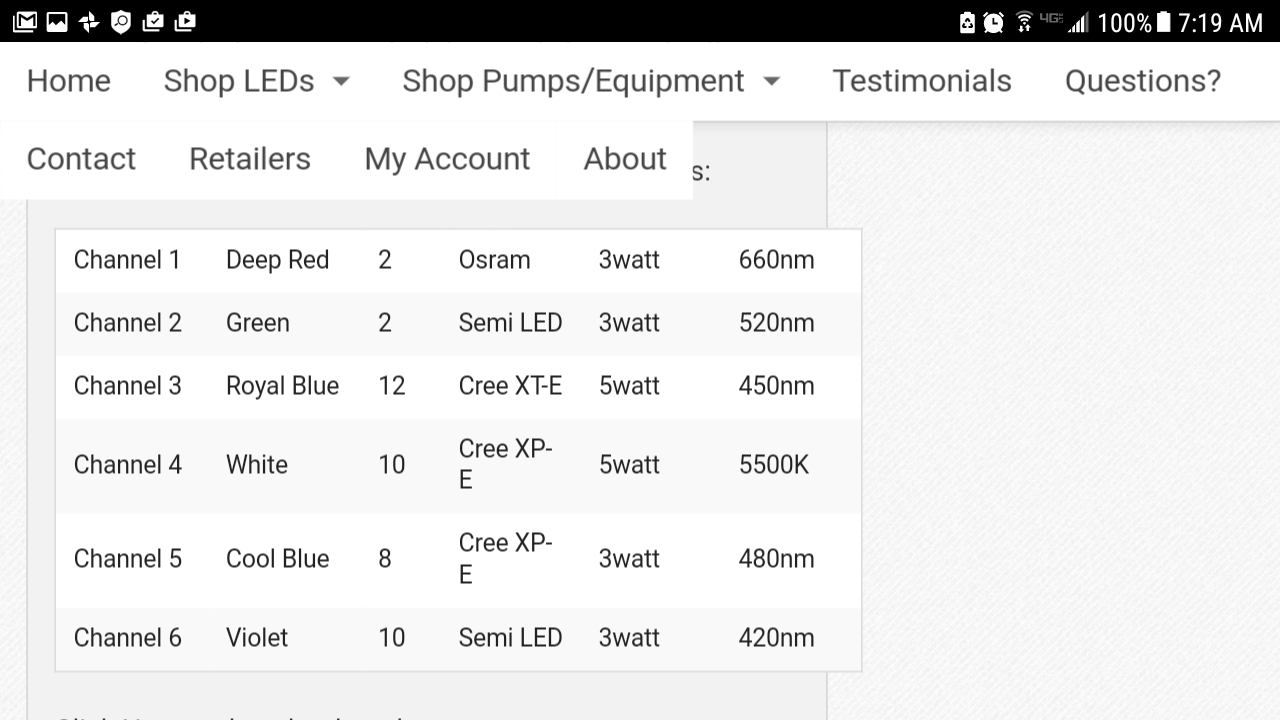Viewport: 1280px width, 720px height.
Task: Tap the briefcase checkmark notification icon
Action: 153,21
